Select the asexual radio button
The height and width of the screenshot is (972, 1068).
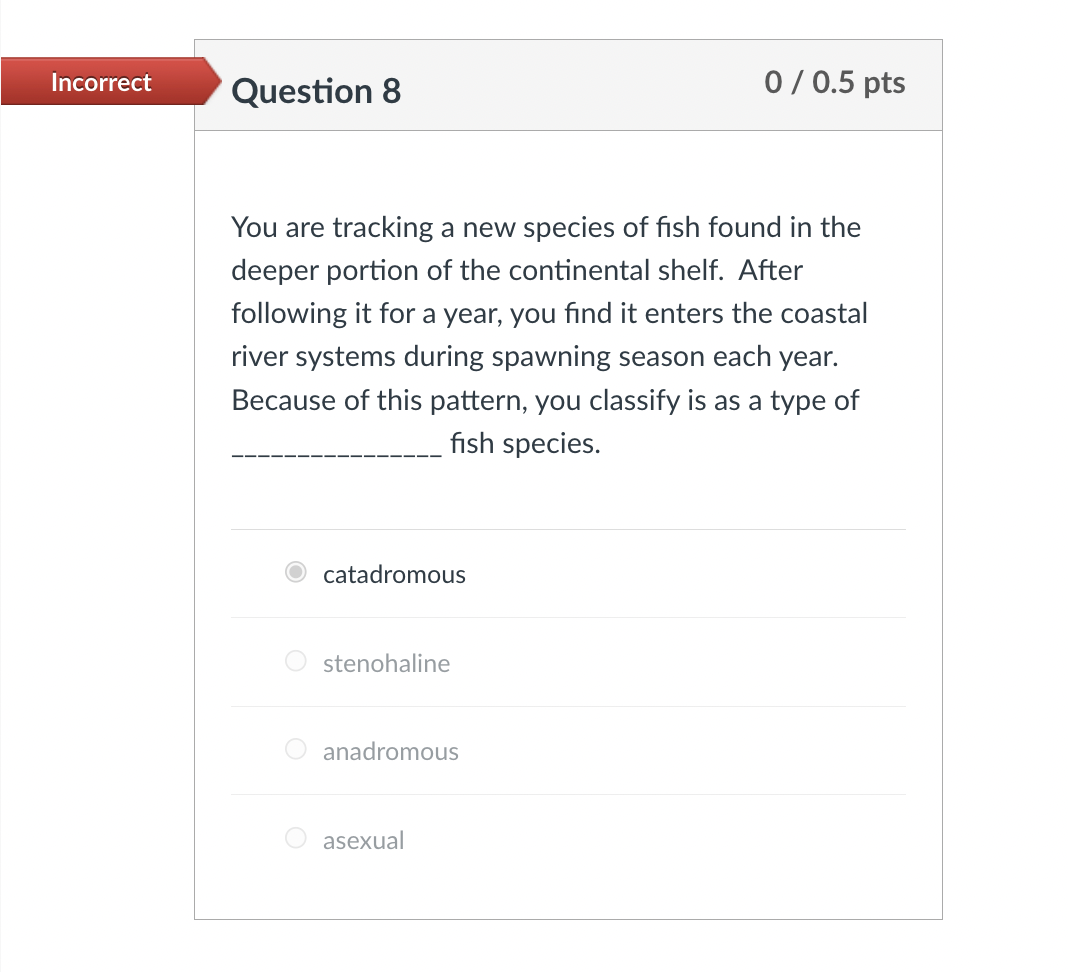click(296, 838)
